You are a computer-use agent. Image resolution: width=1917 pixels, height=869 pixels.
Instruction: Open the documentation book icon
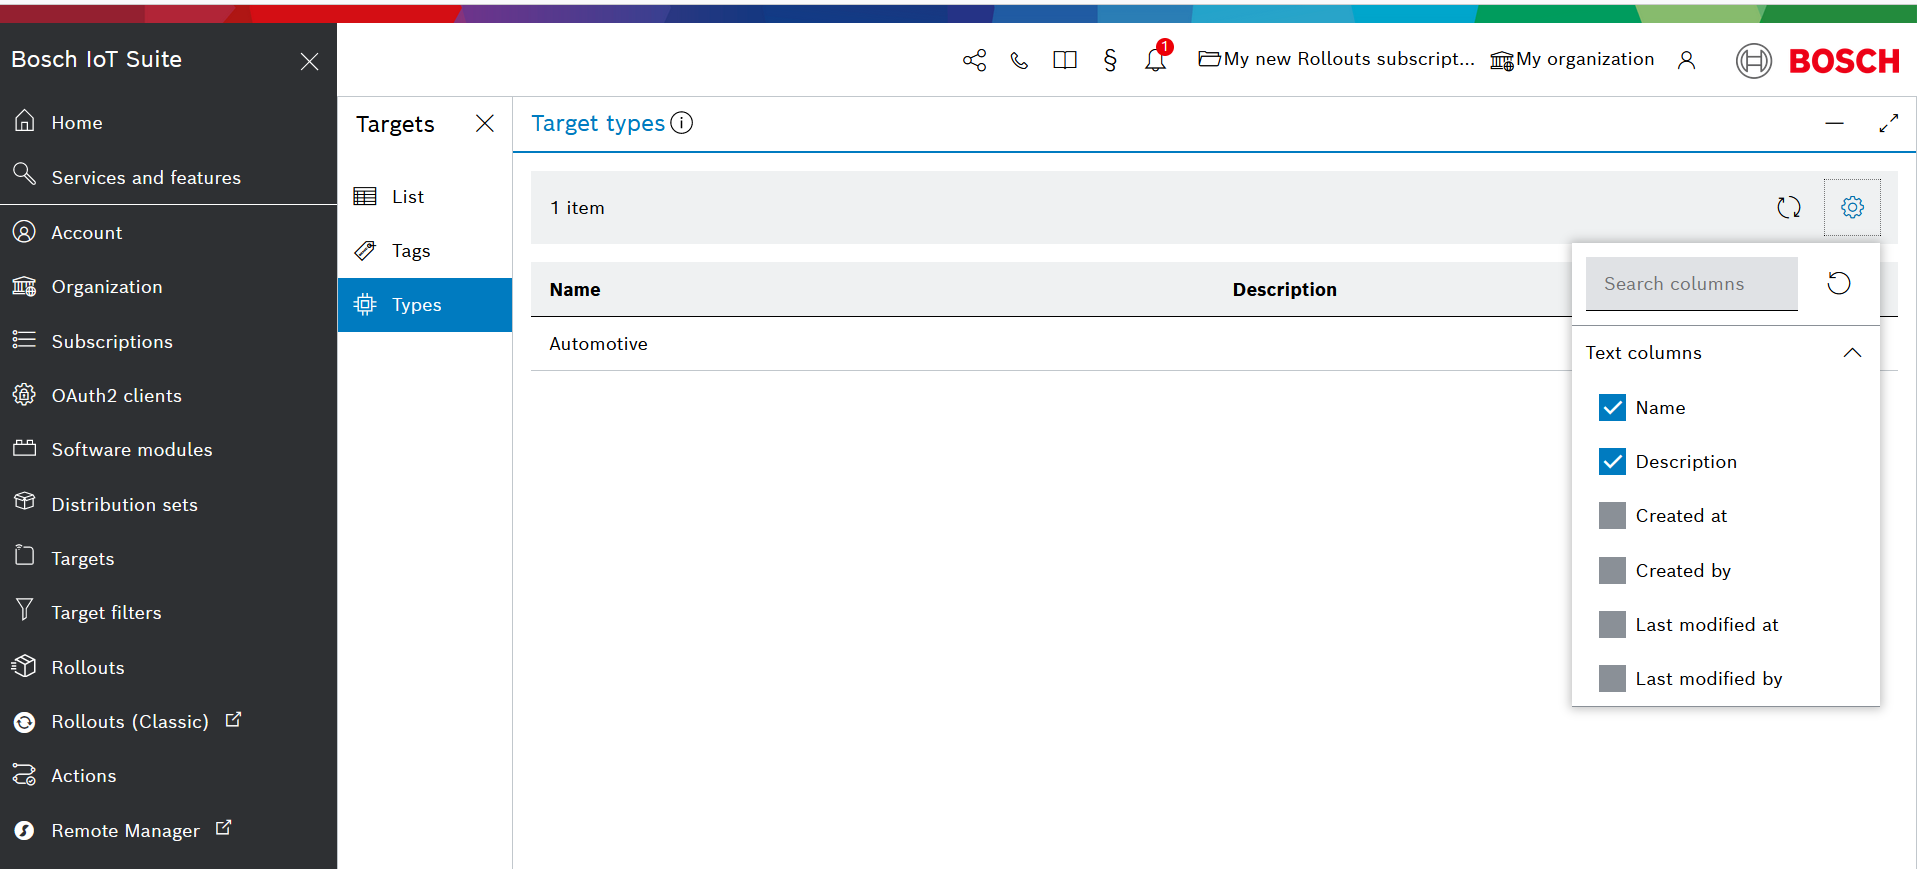click(1064, 60)
